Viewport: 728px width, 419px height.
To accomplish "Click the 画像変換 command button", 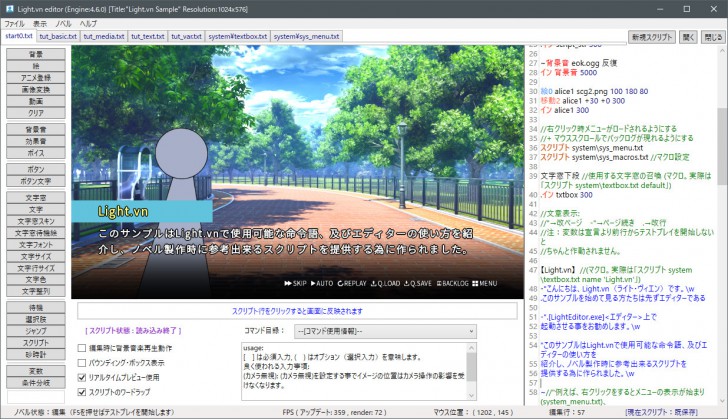I will point(36,89).
